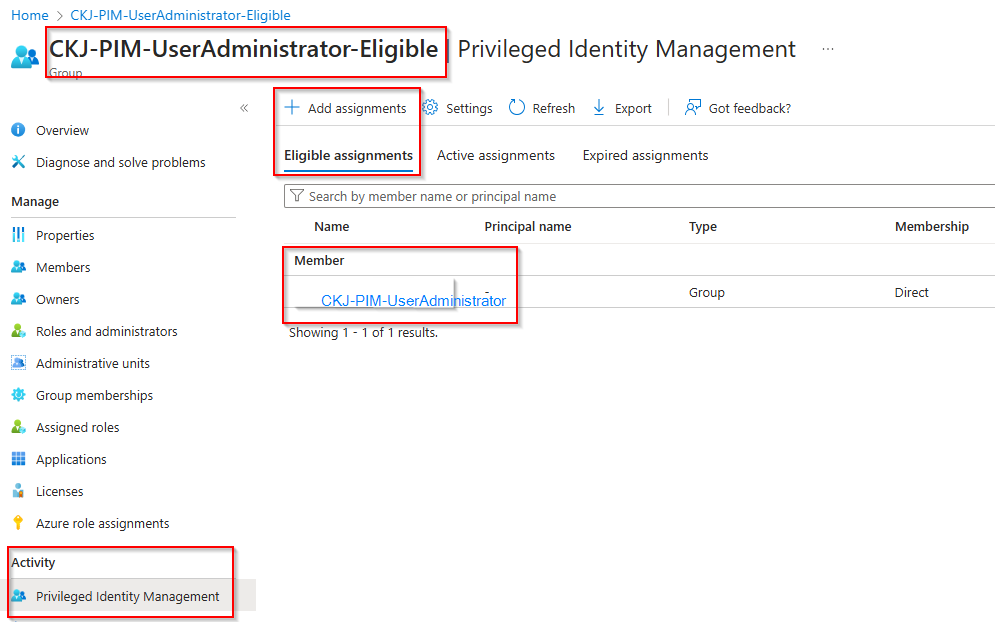The image size is (995, 622).
Task: Export the assignments list
Action: tap(622, 108)
